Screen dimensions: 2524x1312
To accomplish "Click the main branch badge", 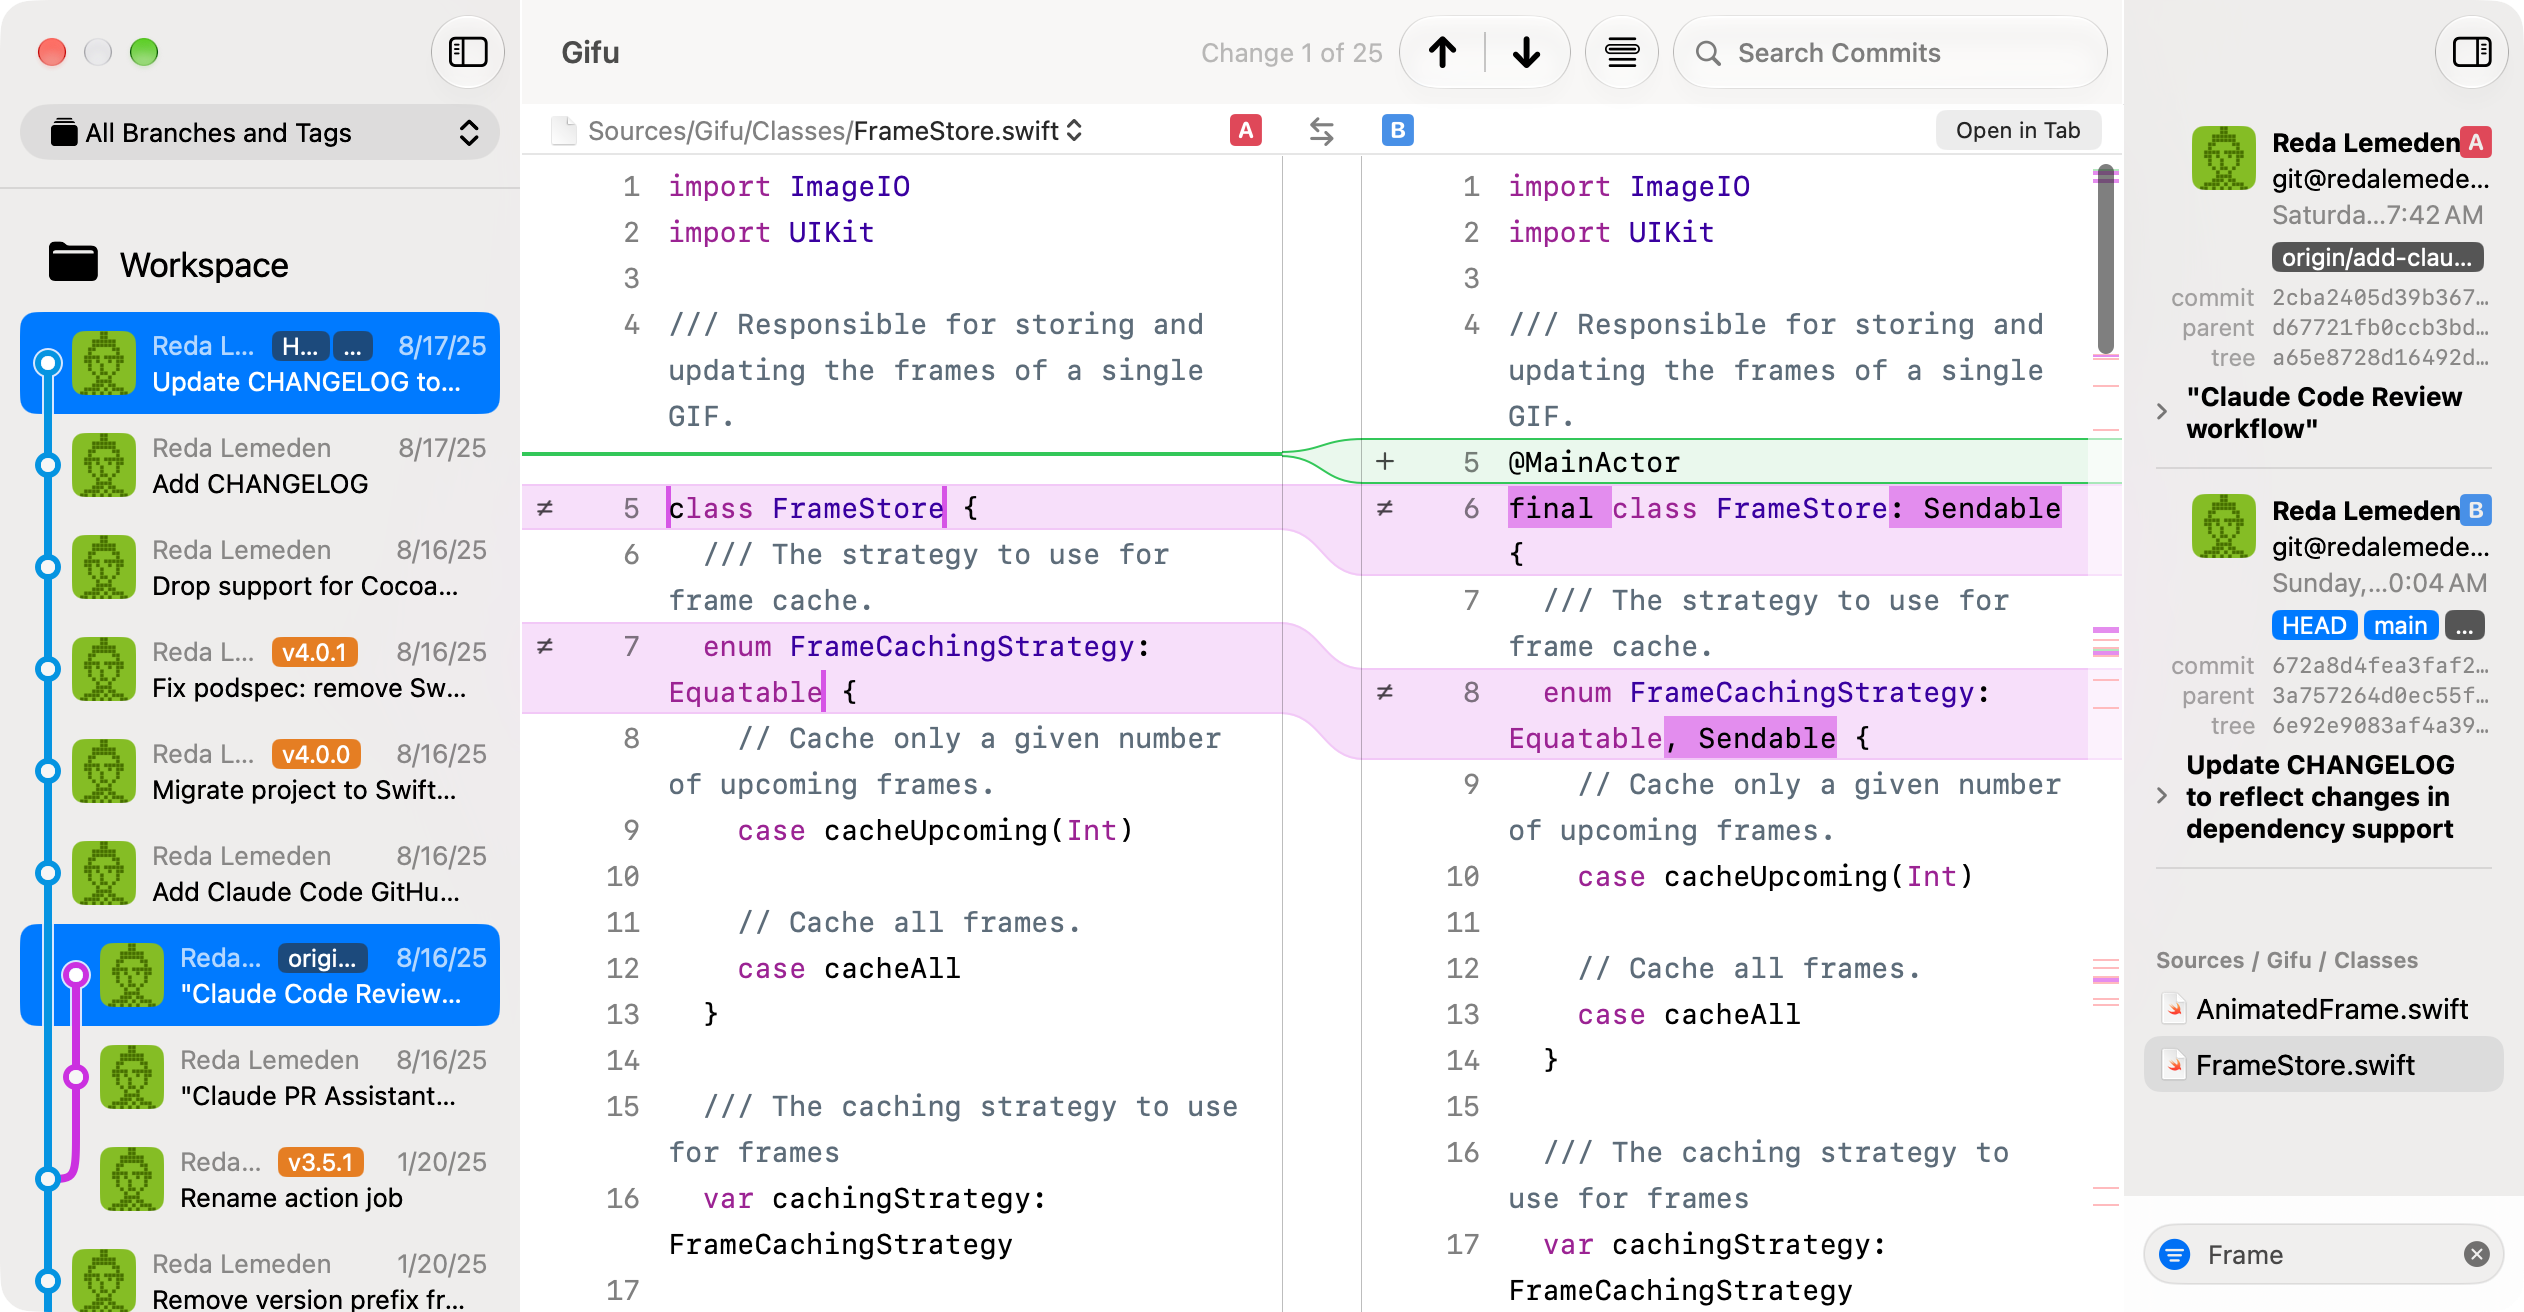I will tap(2400, 625).
